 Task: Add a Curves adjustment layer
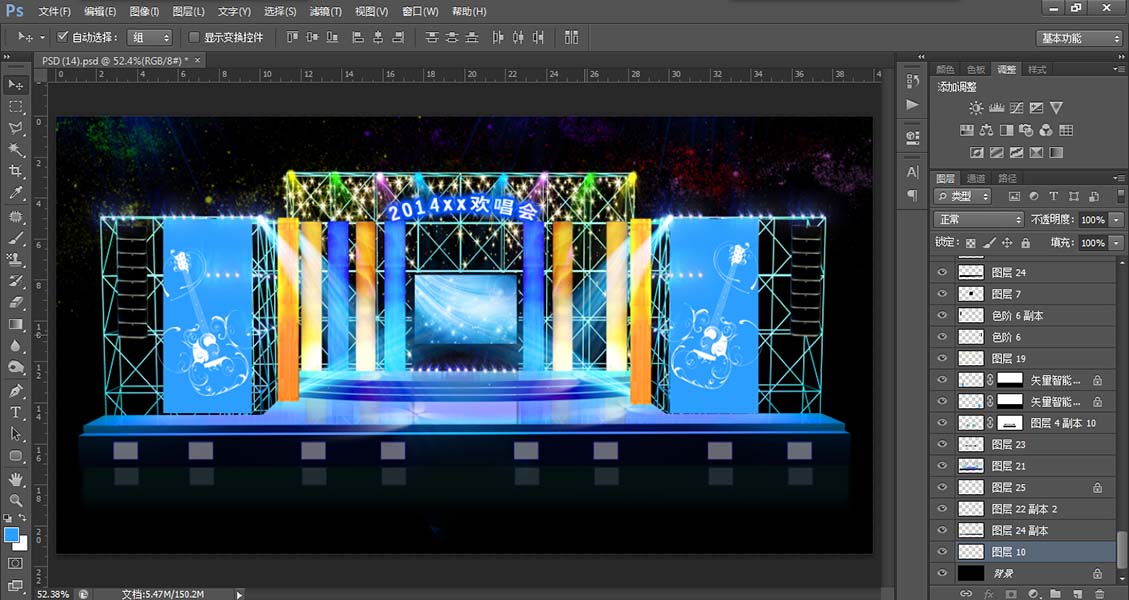point(1017,108)
